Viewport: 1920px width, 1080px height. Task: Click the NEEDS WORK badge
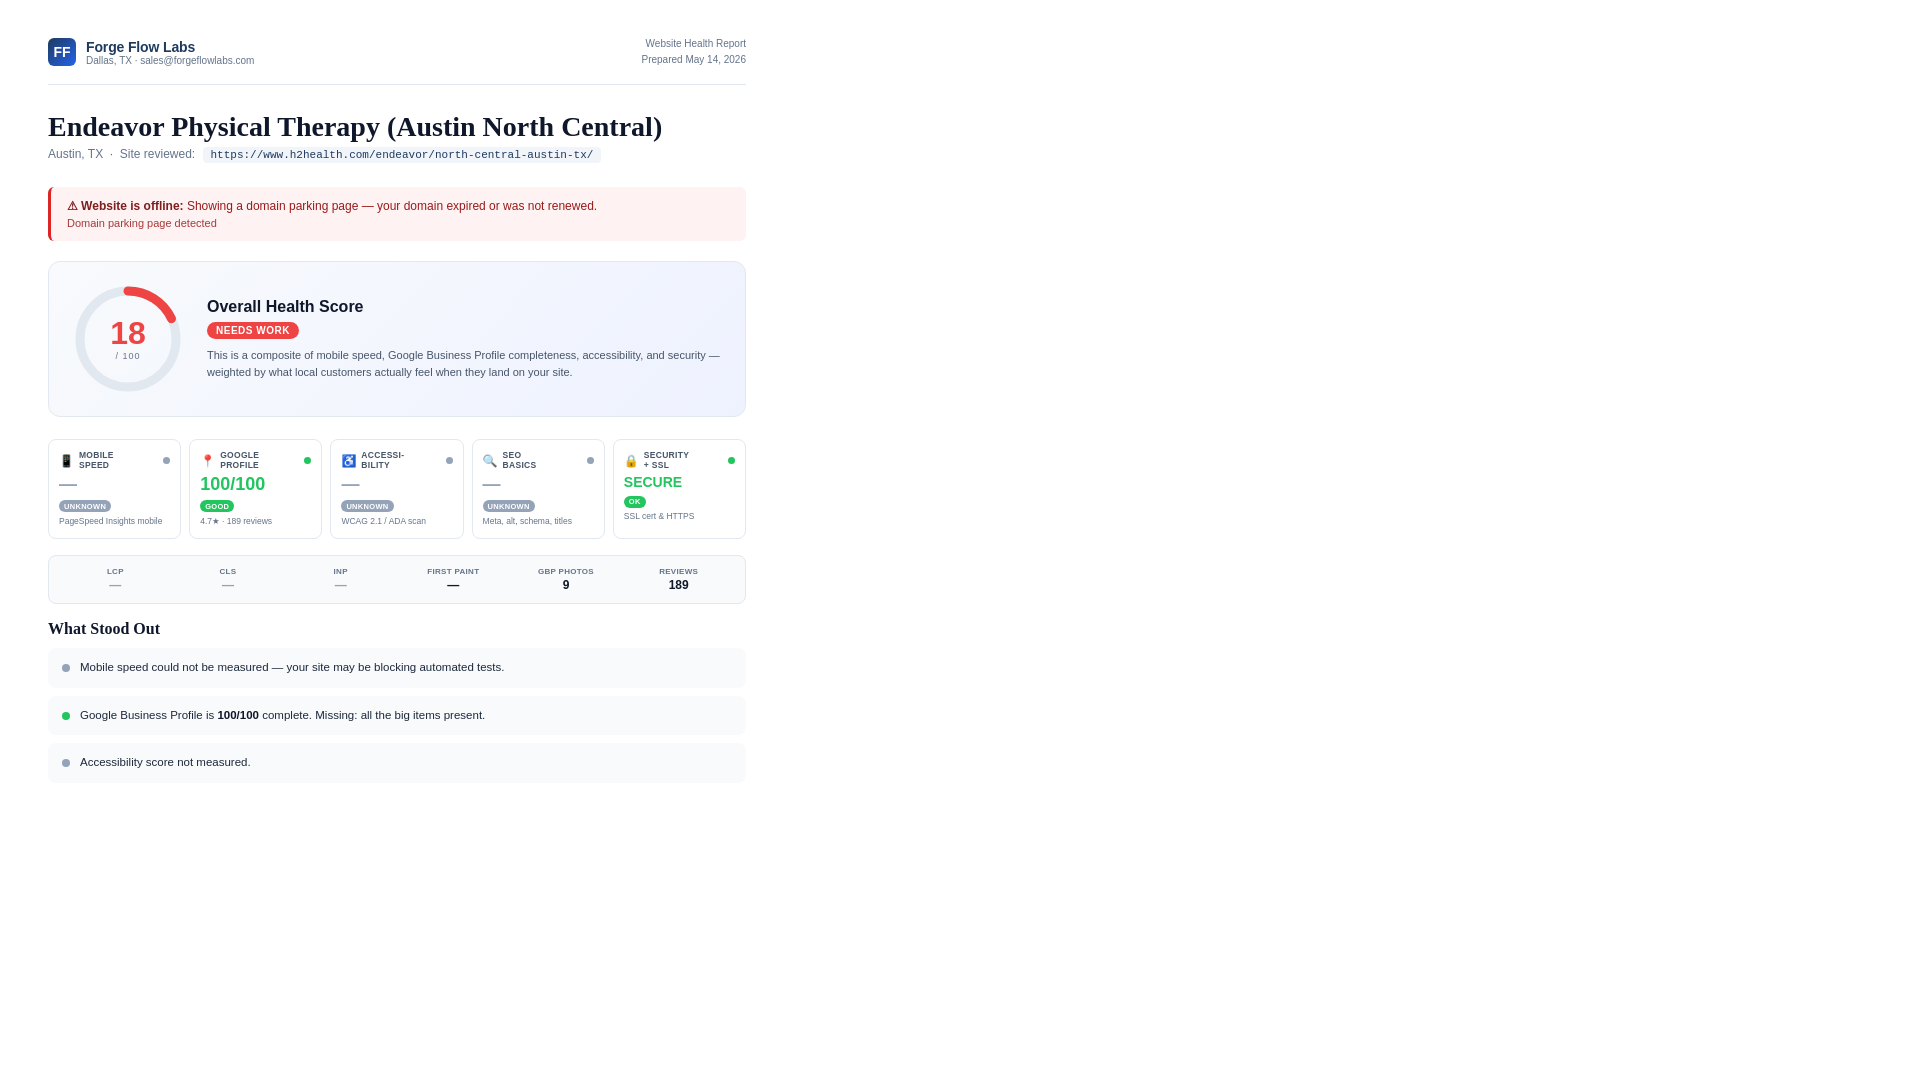tap(252, 331)
